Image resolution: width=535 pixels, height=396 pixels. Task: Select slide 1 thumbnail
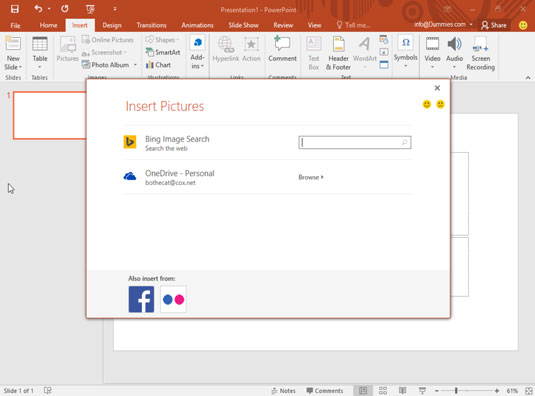point(49,115)
